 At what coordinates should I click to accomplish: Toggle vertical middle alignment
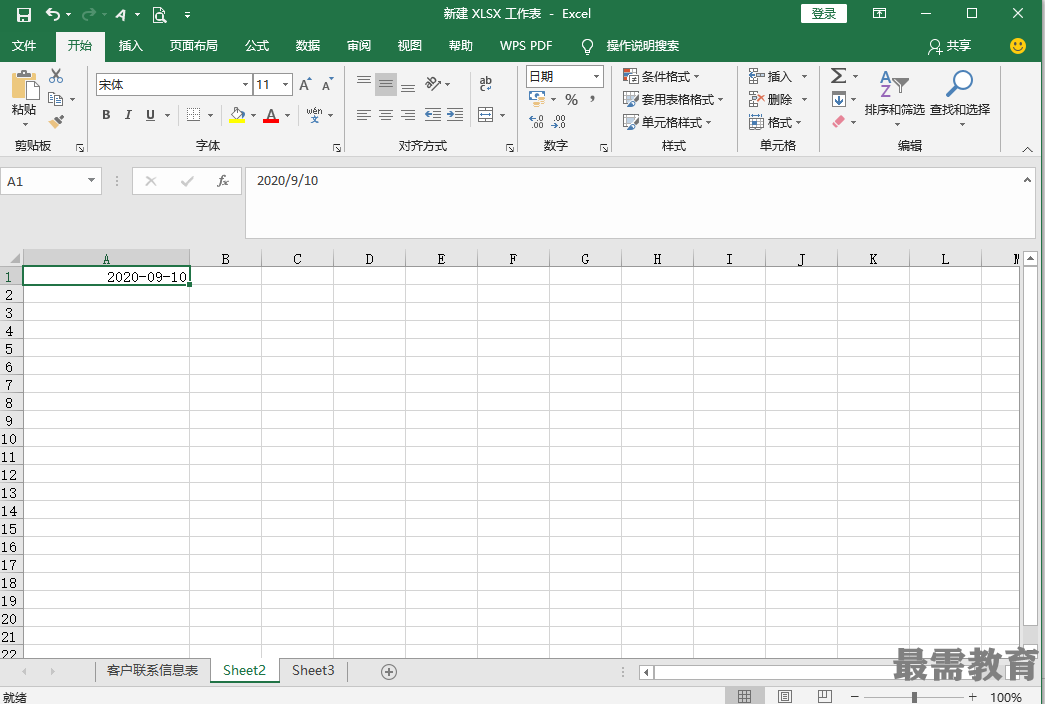tap(386, 84)
